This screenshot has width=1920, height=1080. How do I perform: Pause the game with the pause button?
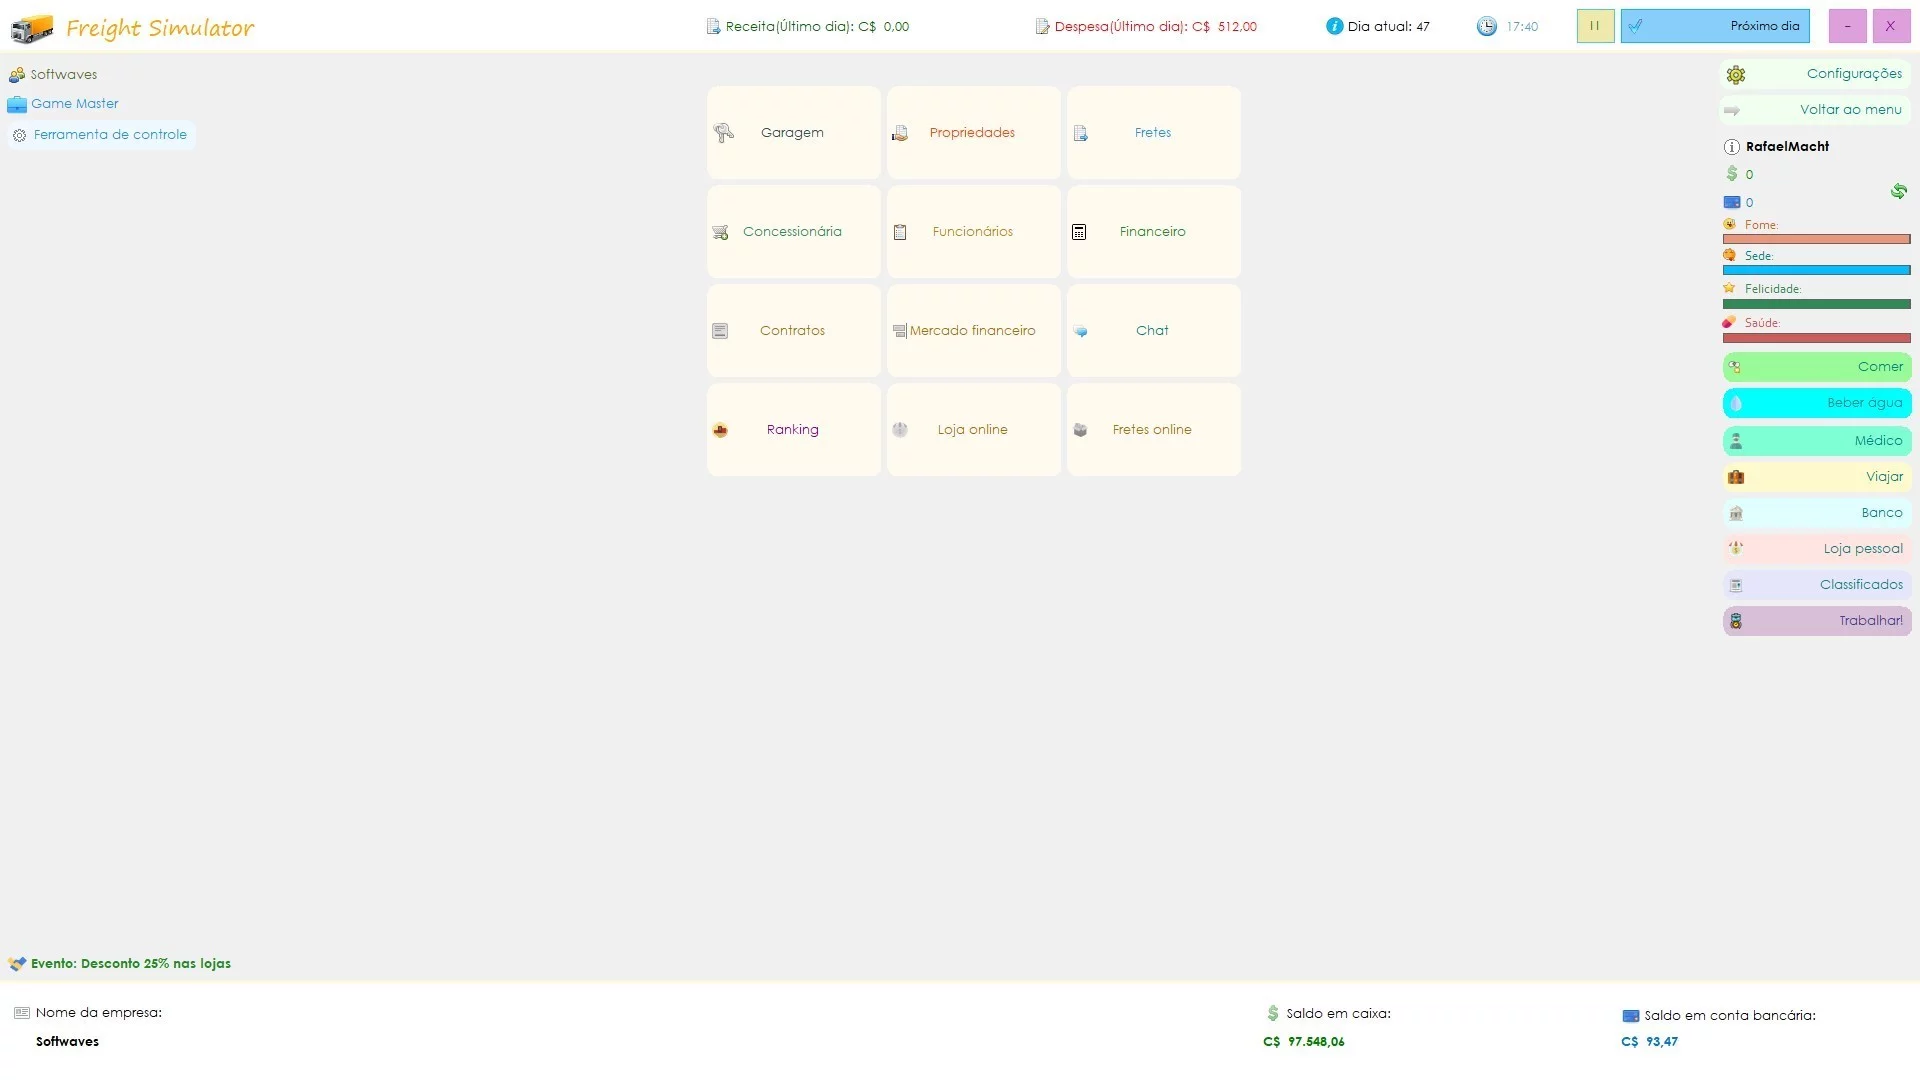click(1595, 26)
